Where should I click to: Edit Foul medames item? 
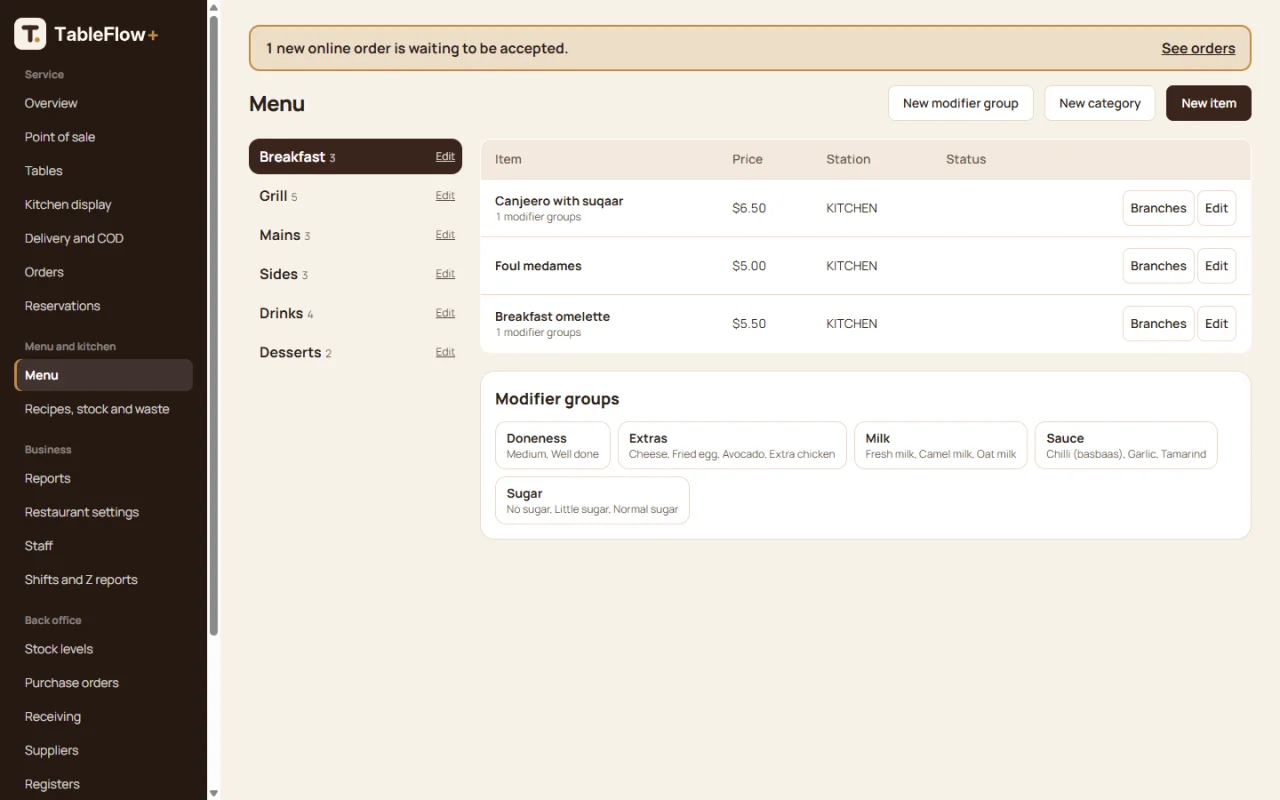tap(1216, 266)
